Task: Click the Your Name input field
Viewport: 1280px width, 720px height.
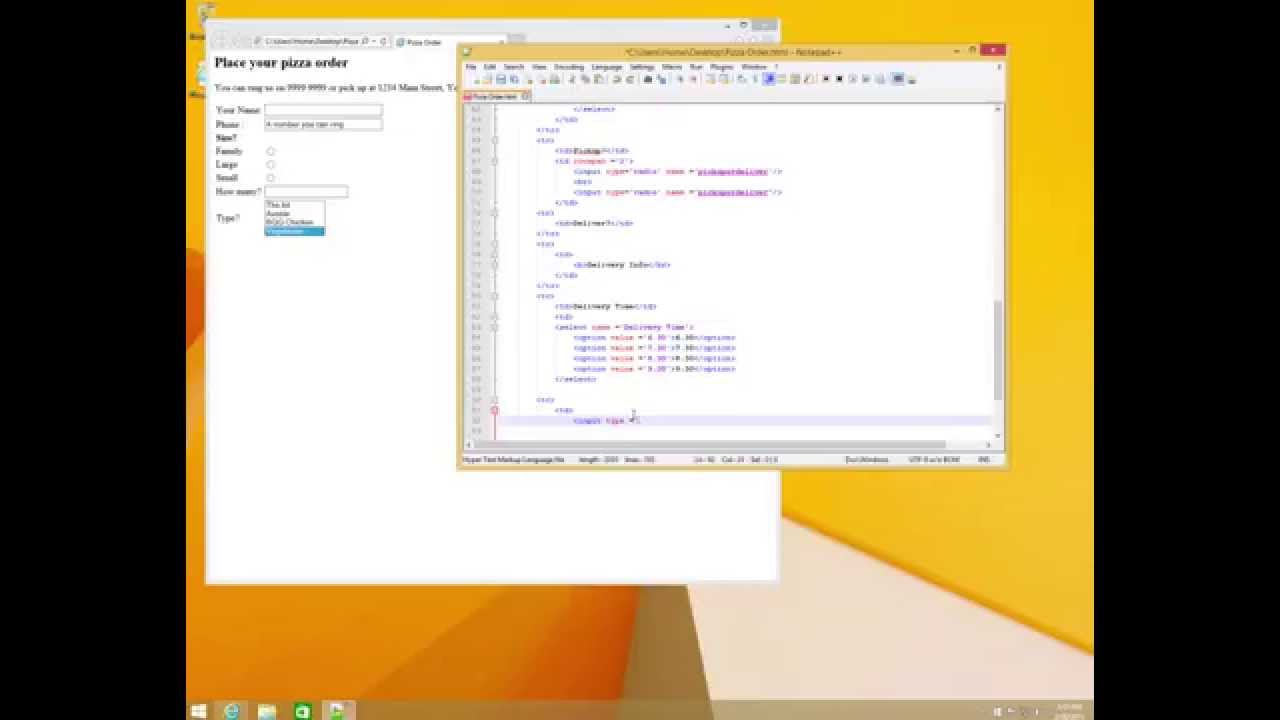Action: [x=323, y=110]
